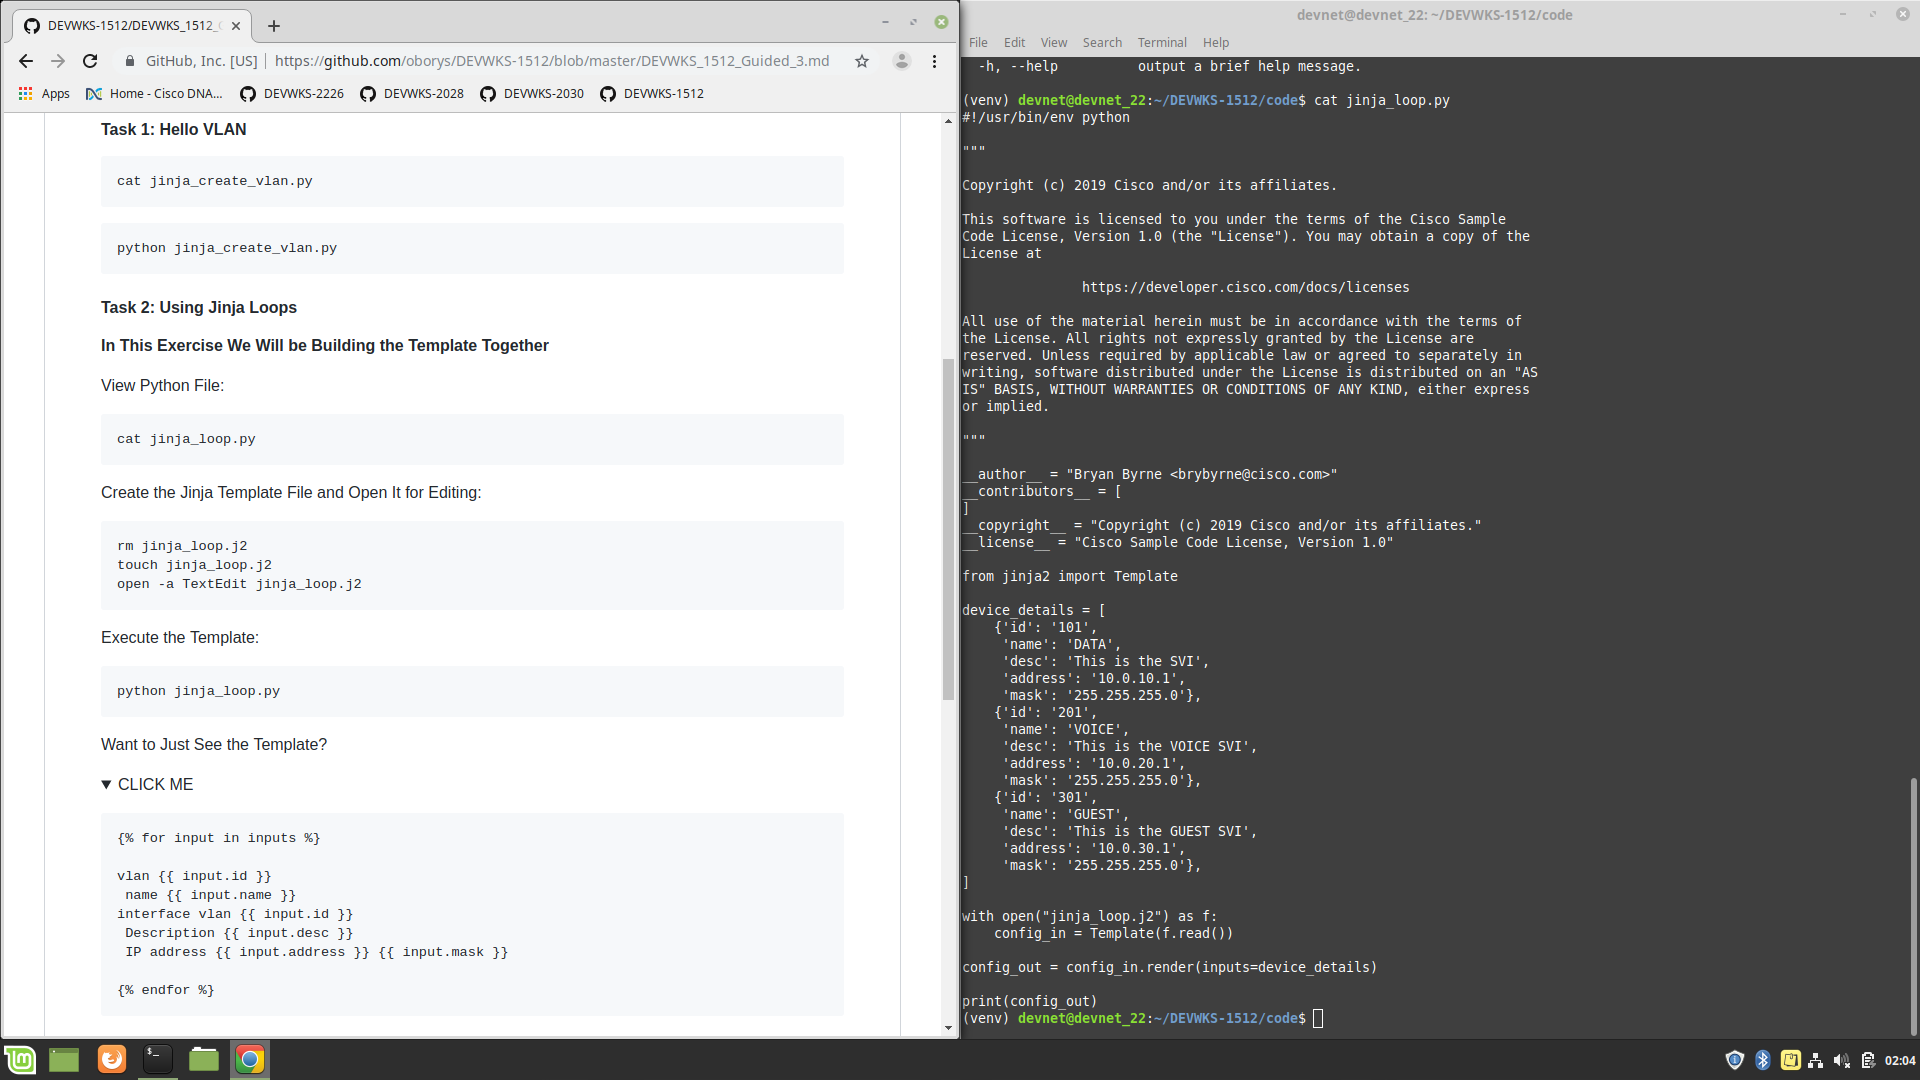Click the Files manager icon in taskbar
This screenshot has height=1080, width=1920.
coord(204,1059)
